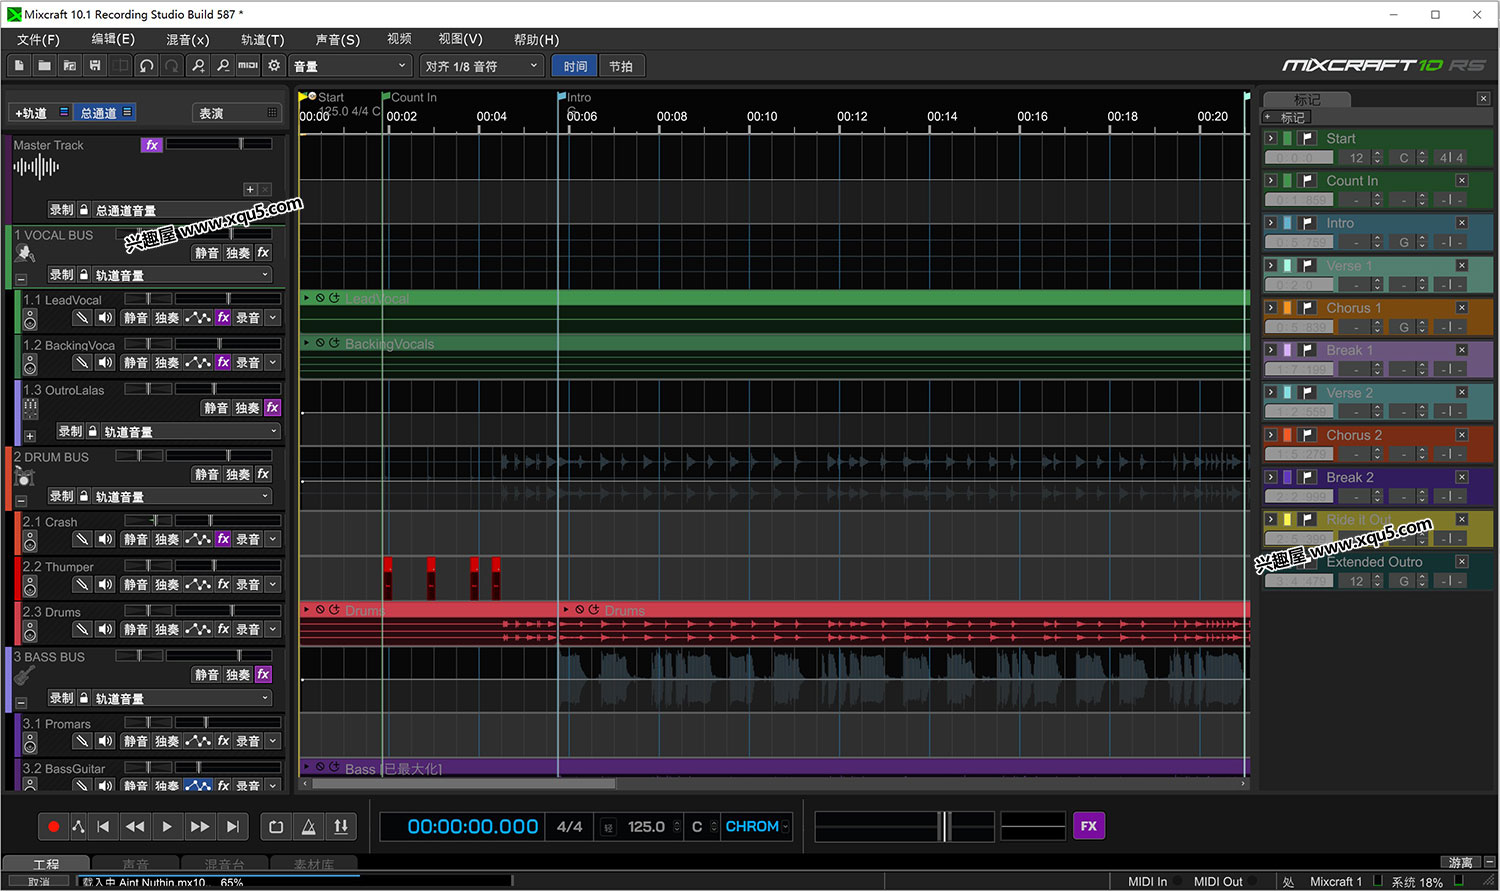Undo the last action via toolbar
The width and height of the screenshot is (1500, 891).
[146, 66]
